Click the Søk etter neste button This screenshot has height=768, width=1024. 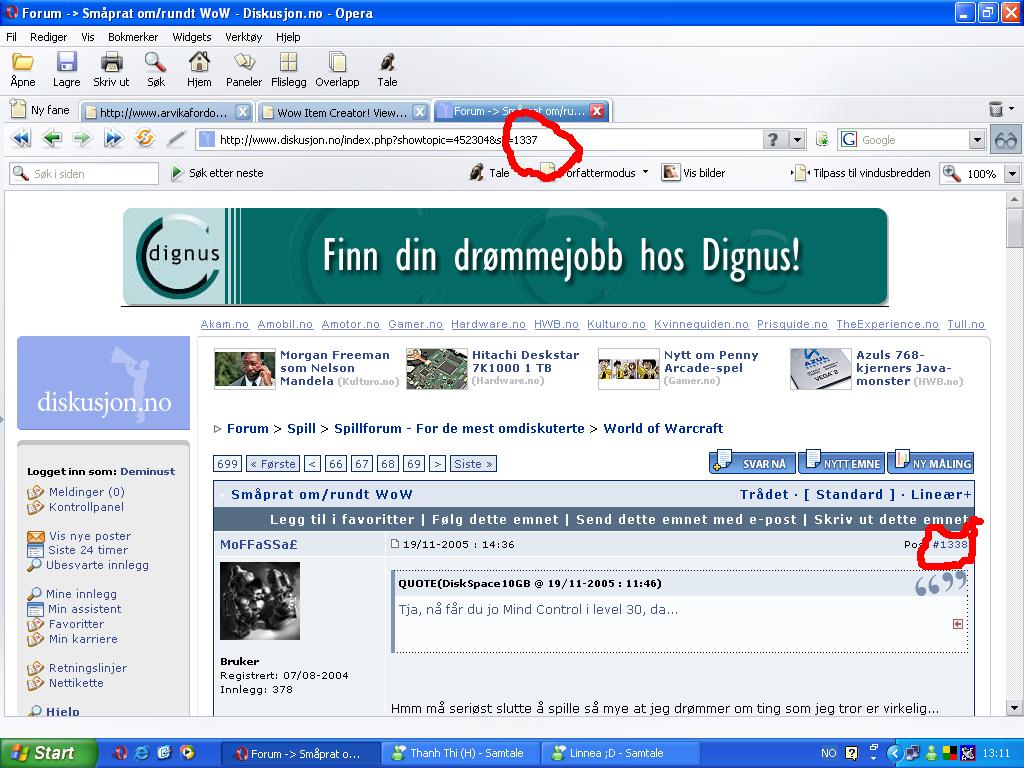coord(217,173)
